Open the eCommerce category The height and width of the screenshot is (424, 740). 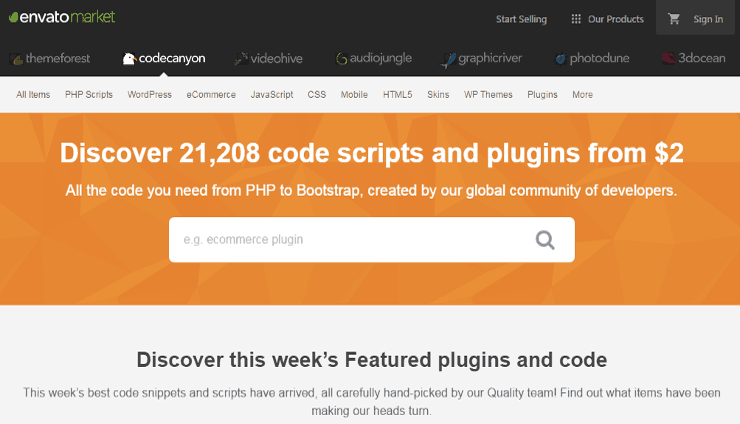click(x=211, y=94)
